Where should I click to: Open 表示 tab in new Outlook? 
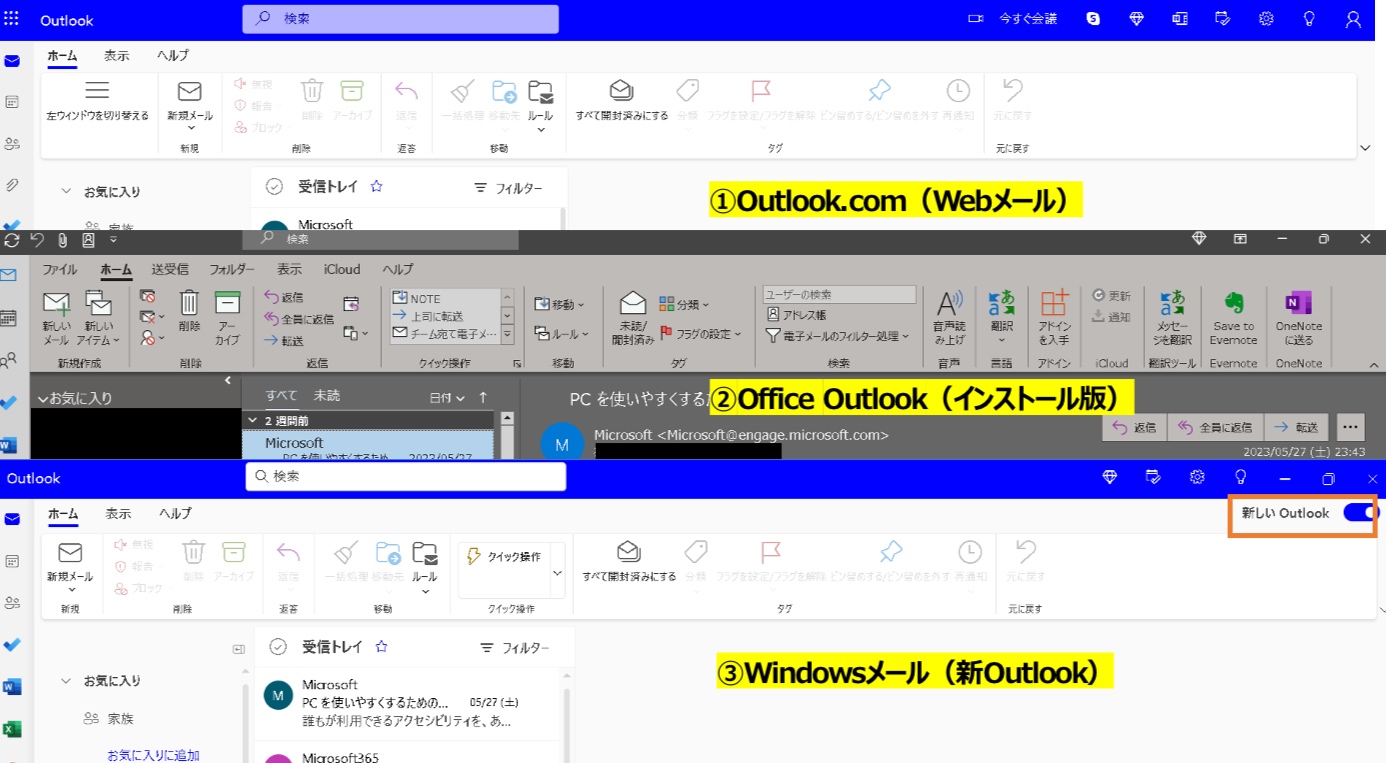(x=118, y=513)
